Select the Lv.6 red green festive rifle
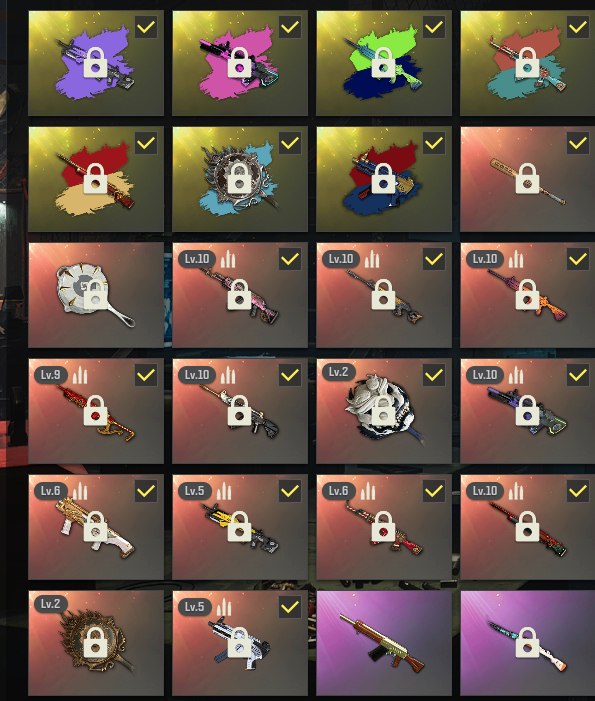The image size is (595, 701). (x=384, y=527)
